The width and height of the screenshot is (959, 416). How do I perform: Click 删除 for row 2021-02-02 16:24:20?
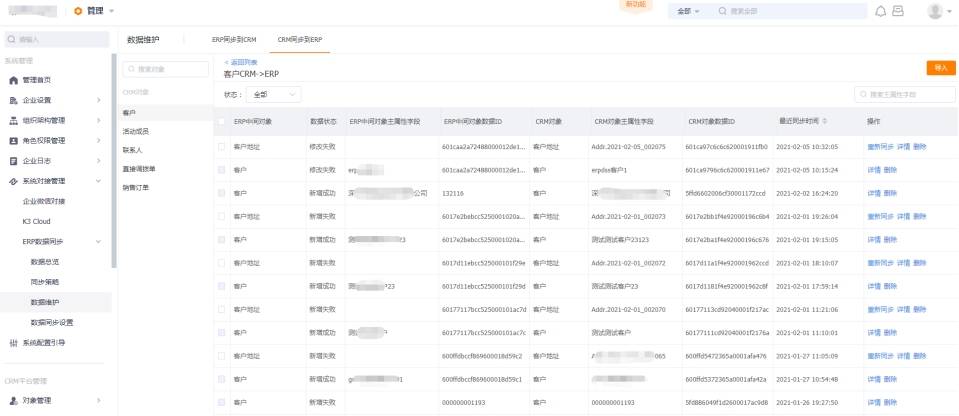[890, 193]
